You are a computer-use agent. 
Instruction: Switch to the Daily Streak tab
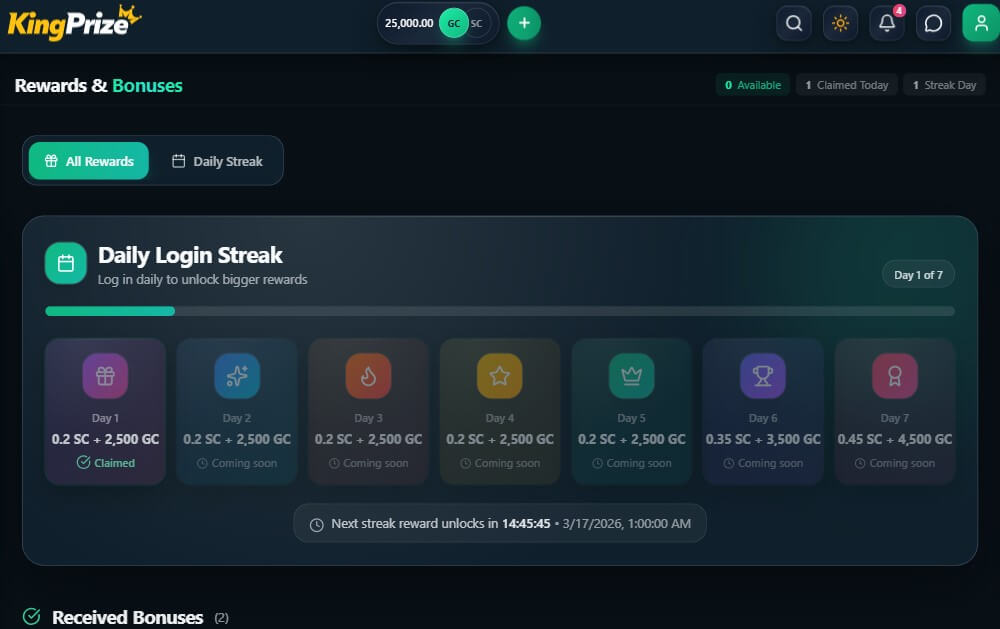coord(218,160)
